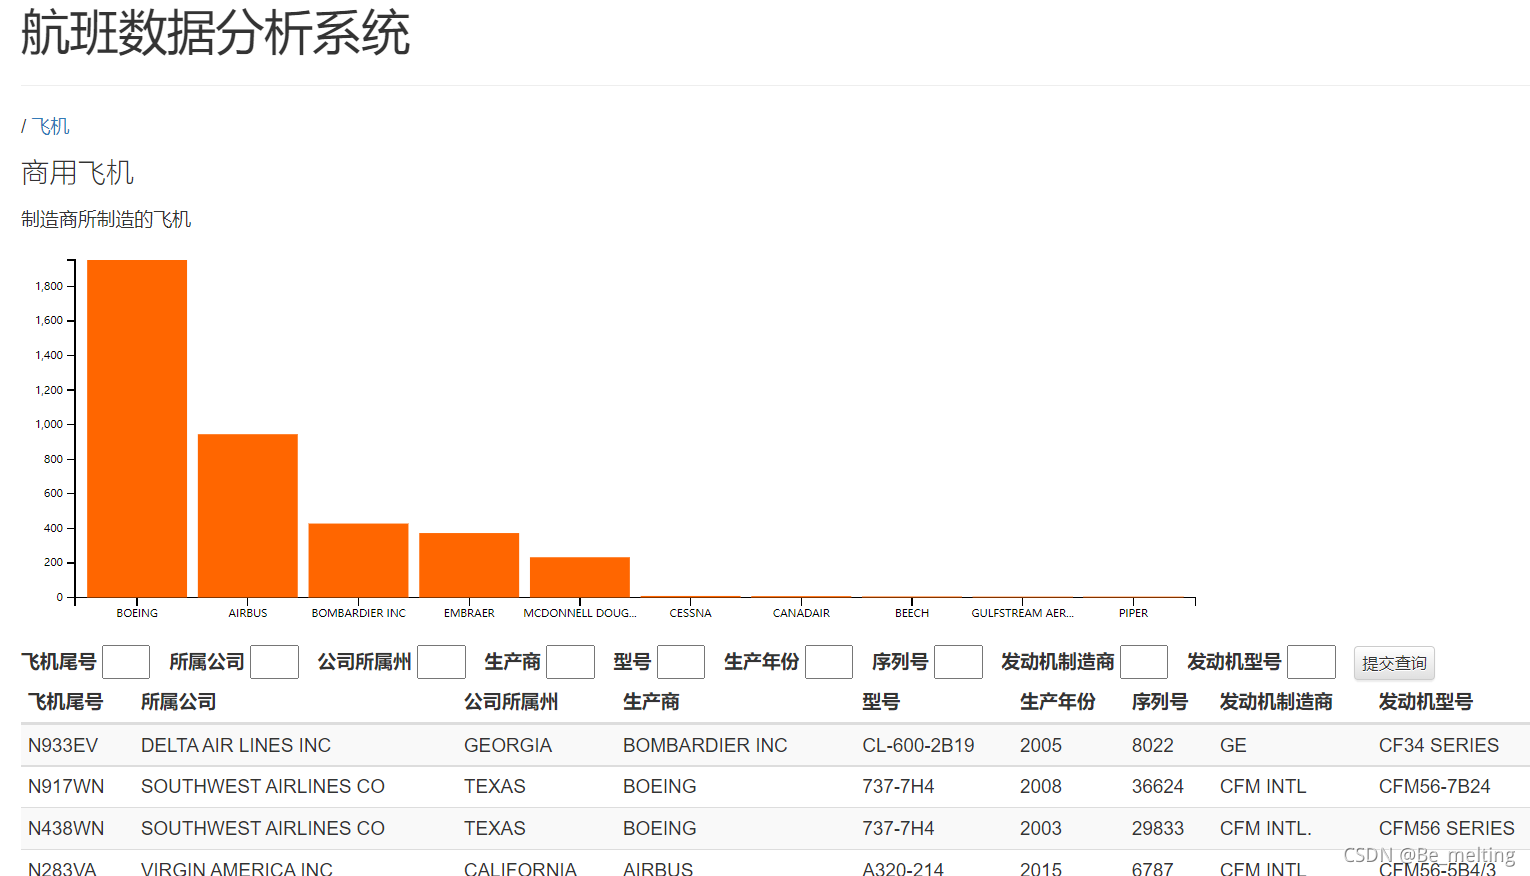Select the BOMBARDIER INC chart bar
1530x876 pixels.
click(358, 560)
